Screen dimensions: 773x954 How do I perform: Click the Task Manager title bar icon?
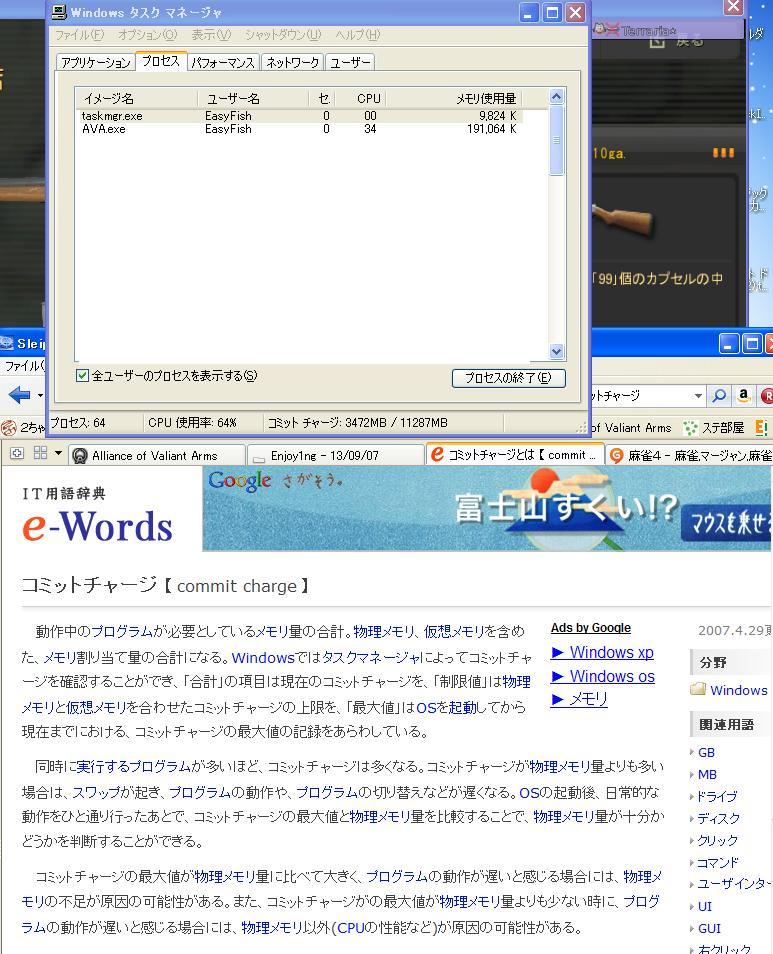click(59, 13)
